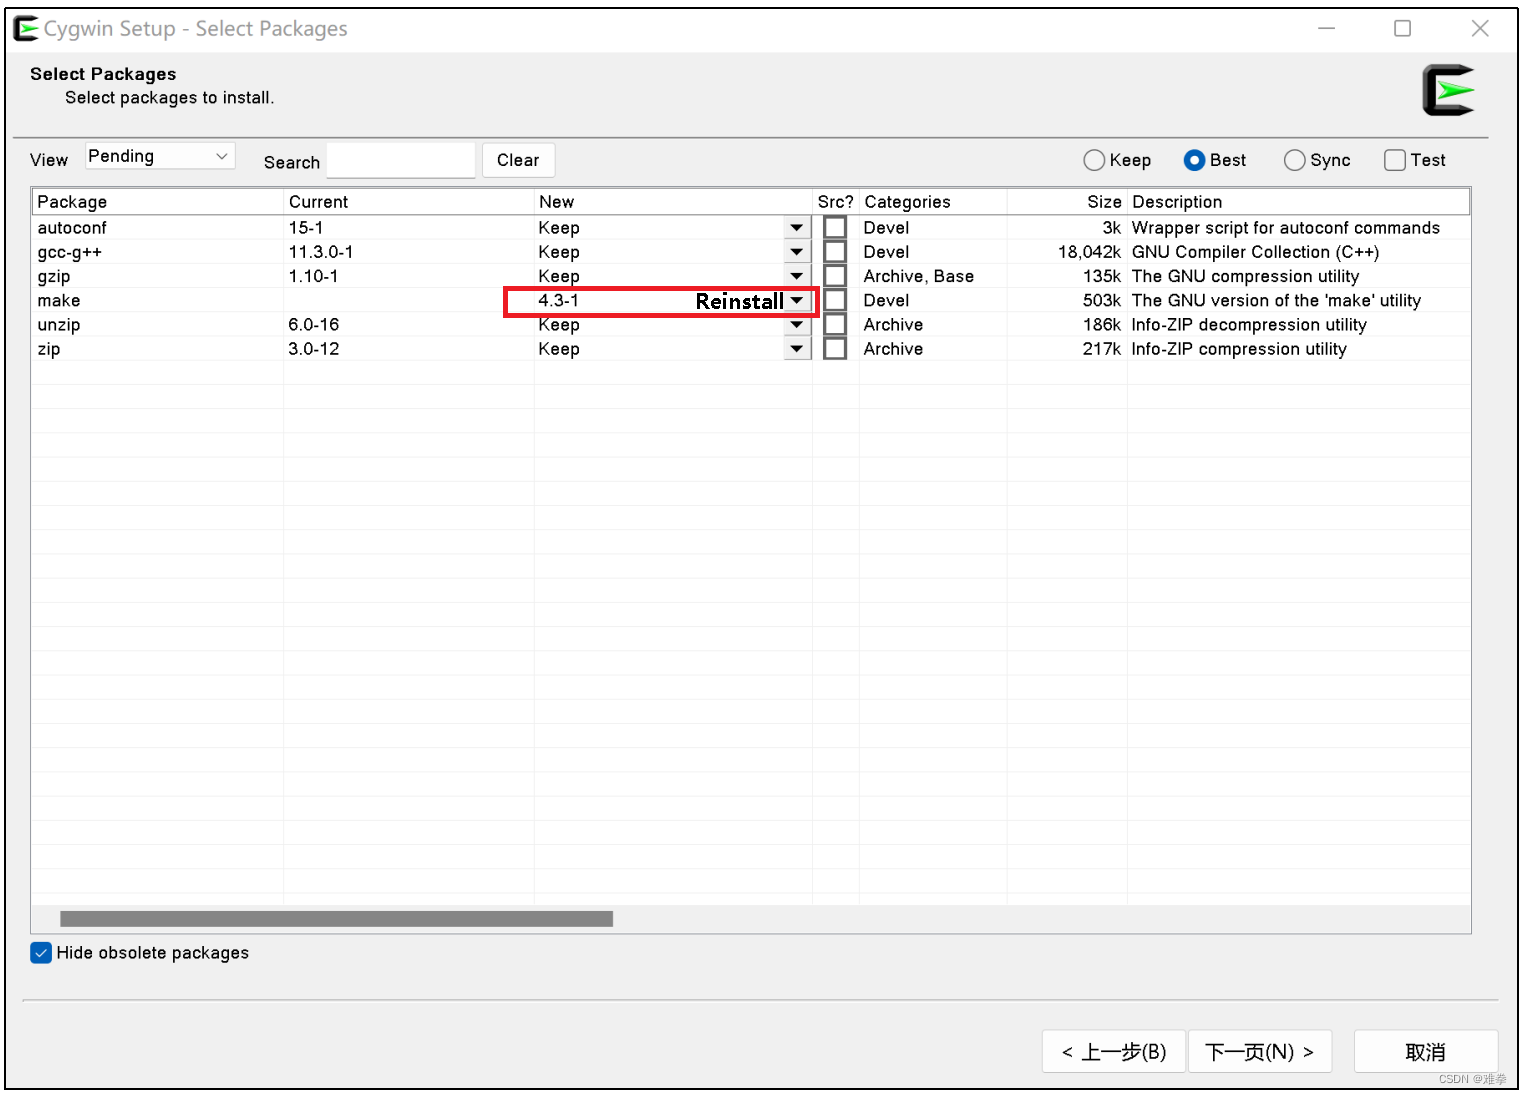Click the 18,042k size value
1522x1094 pixels.
click(1090, 252)
